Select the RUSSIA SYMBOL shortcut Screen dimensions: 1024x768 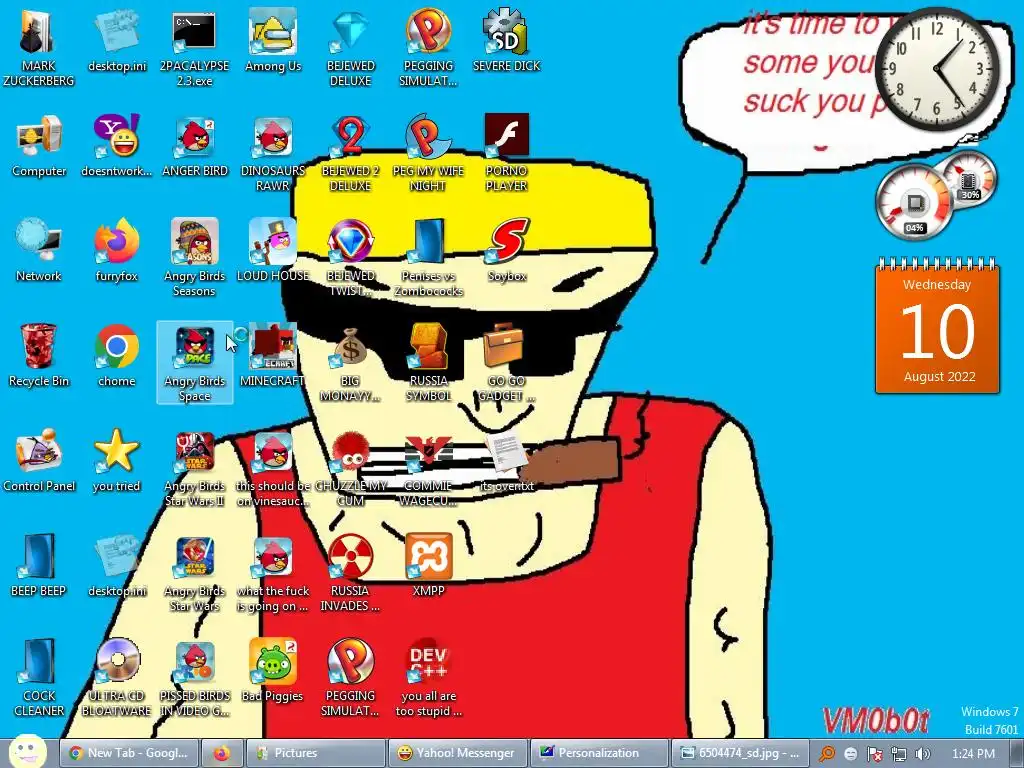pos(428,364)
